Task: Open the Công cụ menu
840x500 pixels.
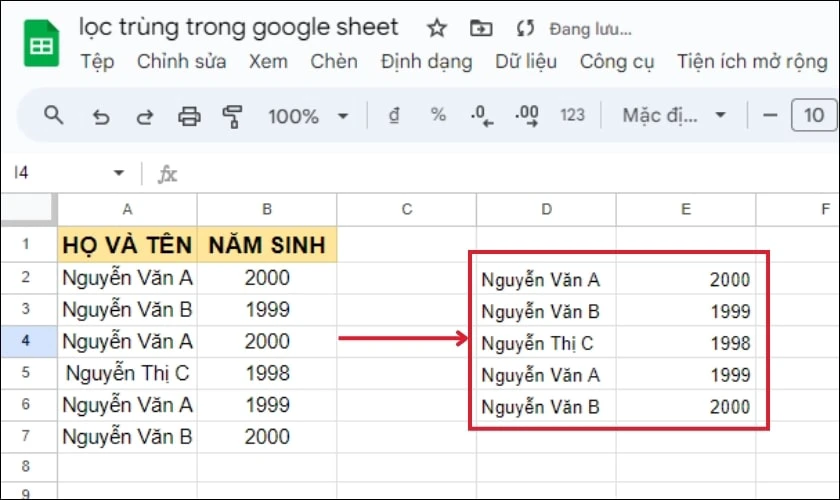Action: click(617, 62)
